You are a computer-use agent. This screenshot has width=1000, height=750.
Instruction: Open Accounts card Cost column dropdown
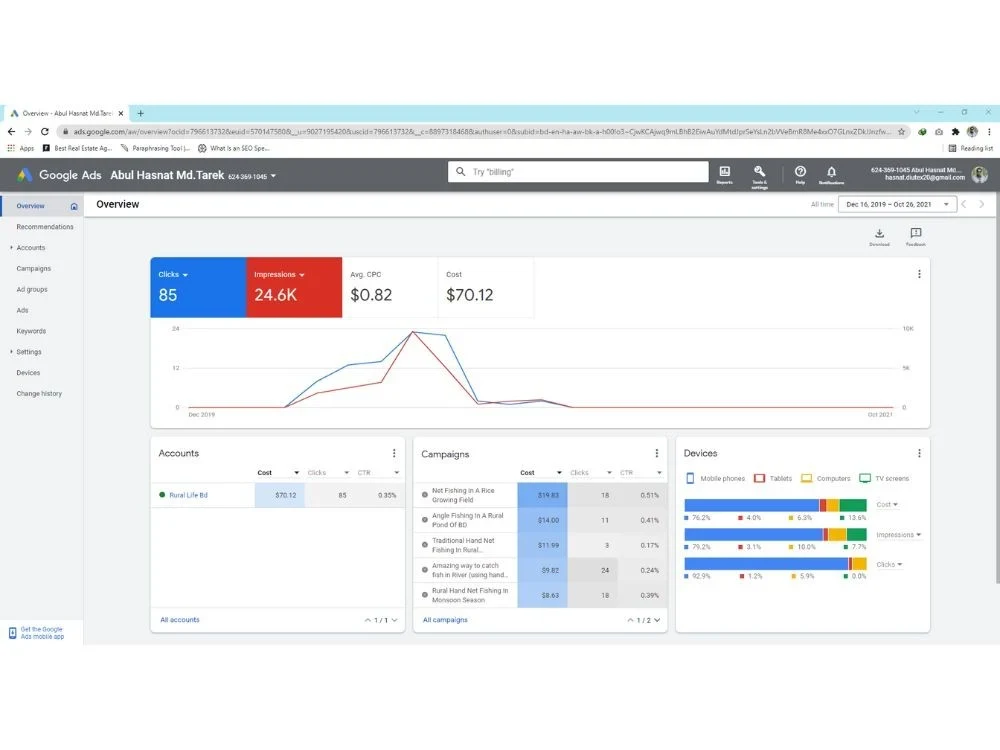[x=297, y=473]
